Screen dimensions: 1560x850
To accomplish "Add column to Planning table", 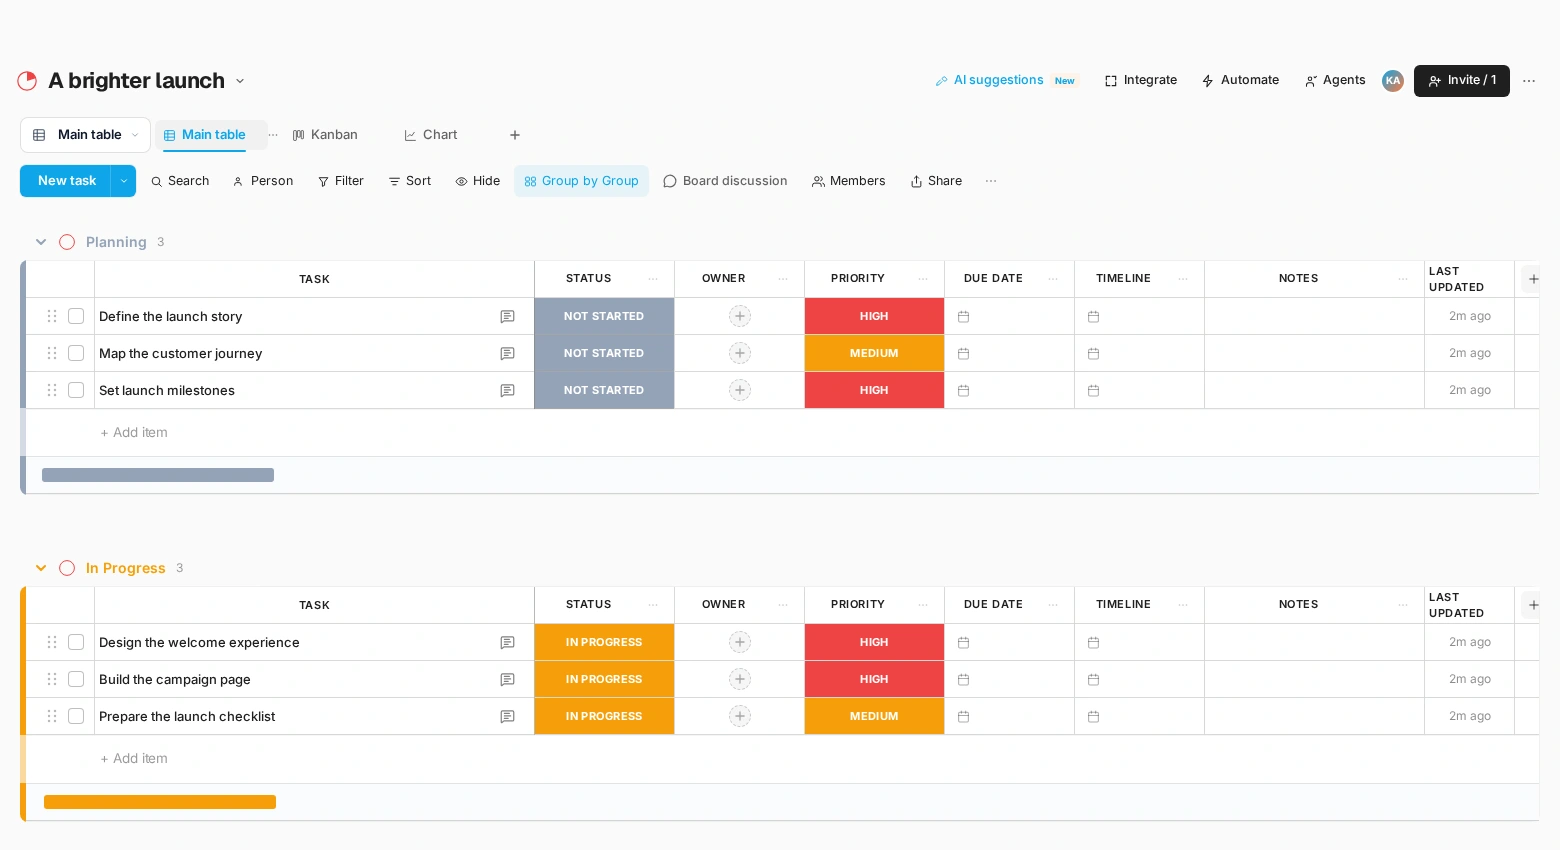I will pyautogui.click(x=1533, y=279).
